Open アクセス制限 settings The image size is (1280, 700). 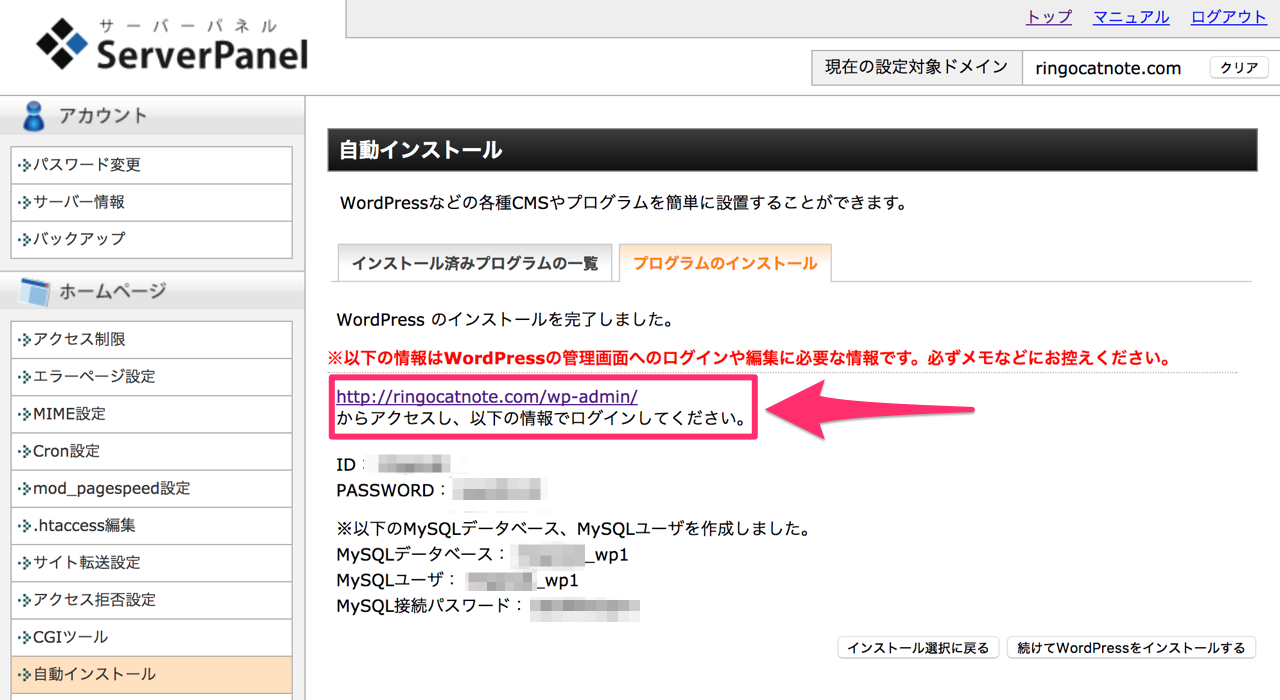point(79,340)
